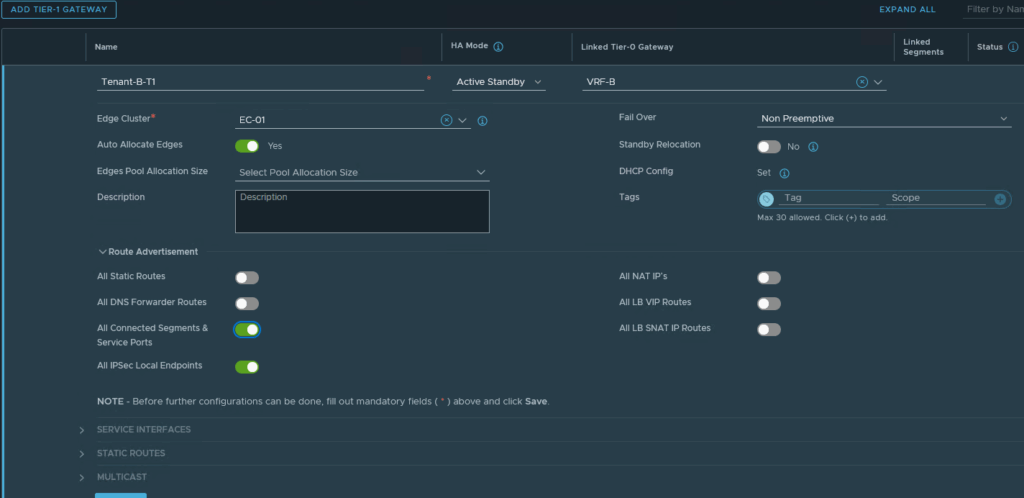Click the HA Mode info icon
1024x498 pixels.
click(498, 47)
